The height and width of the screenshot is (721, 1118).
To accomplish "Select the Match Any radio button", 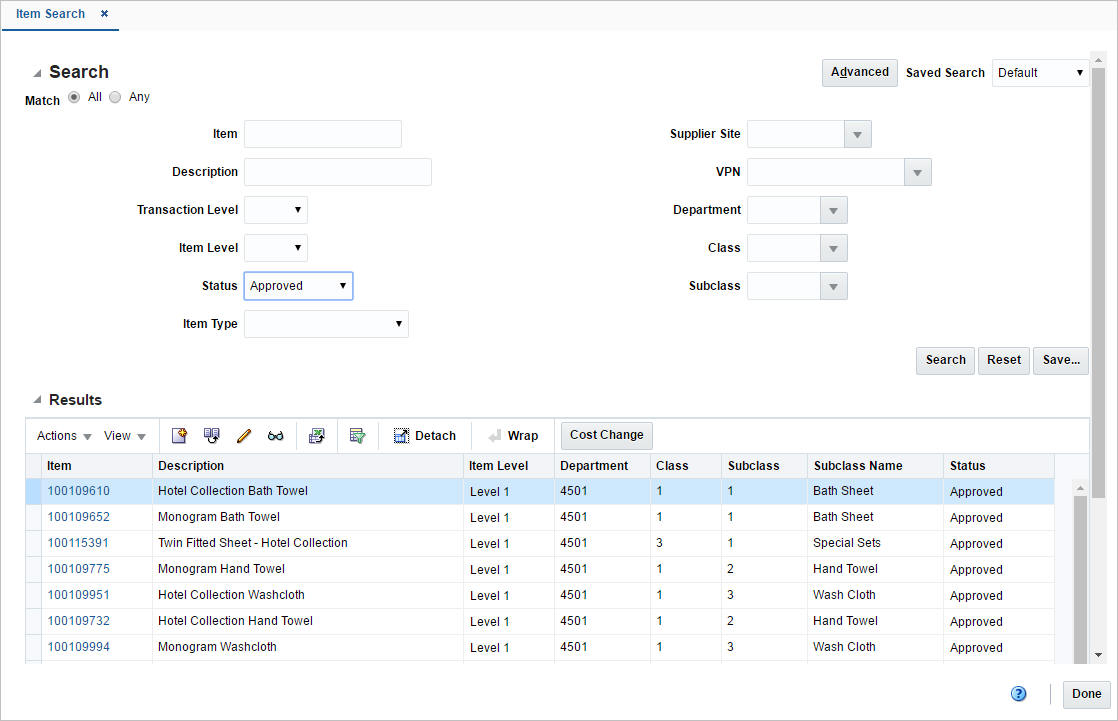I will pyautogui.click(x=115, y=96).
